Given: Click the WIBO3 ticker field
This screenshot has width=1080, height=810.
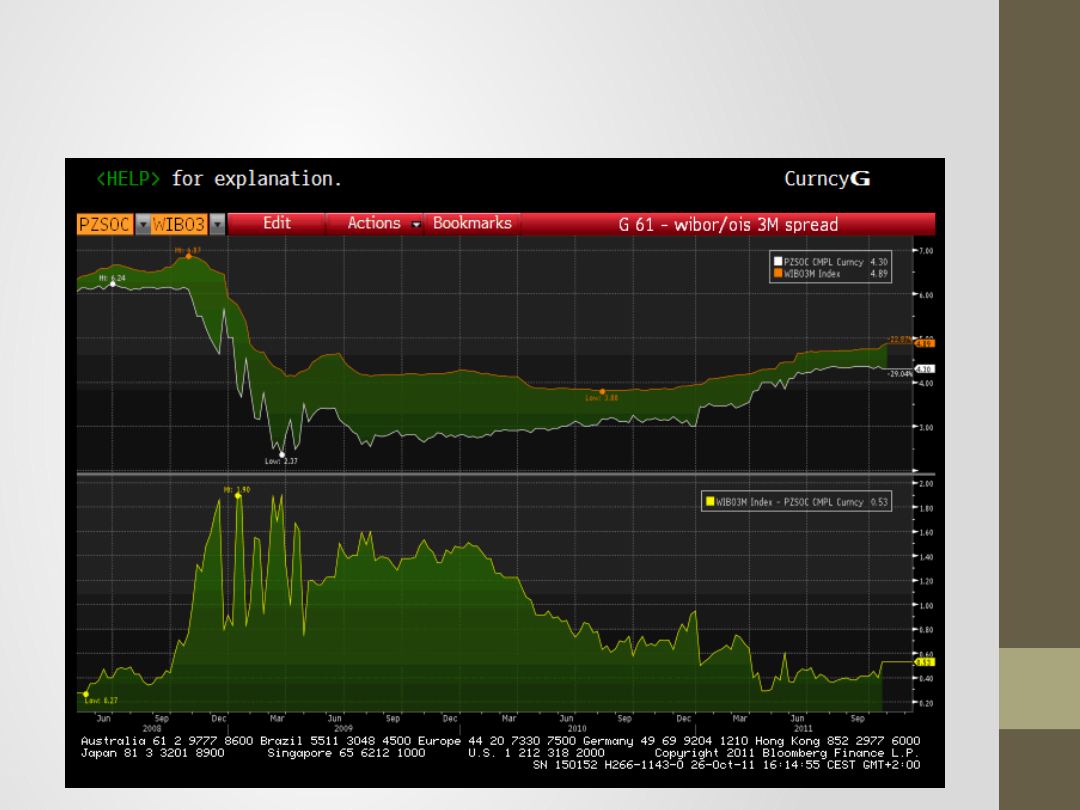Looking at the screenshot, I should click(x=180, y=224).
